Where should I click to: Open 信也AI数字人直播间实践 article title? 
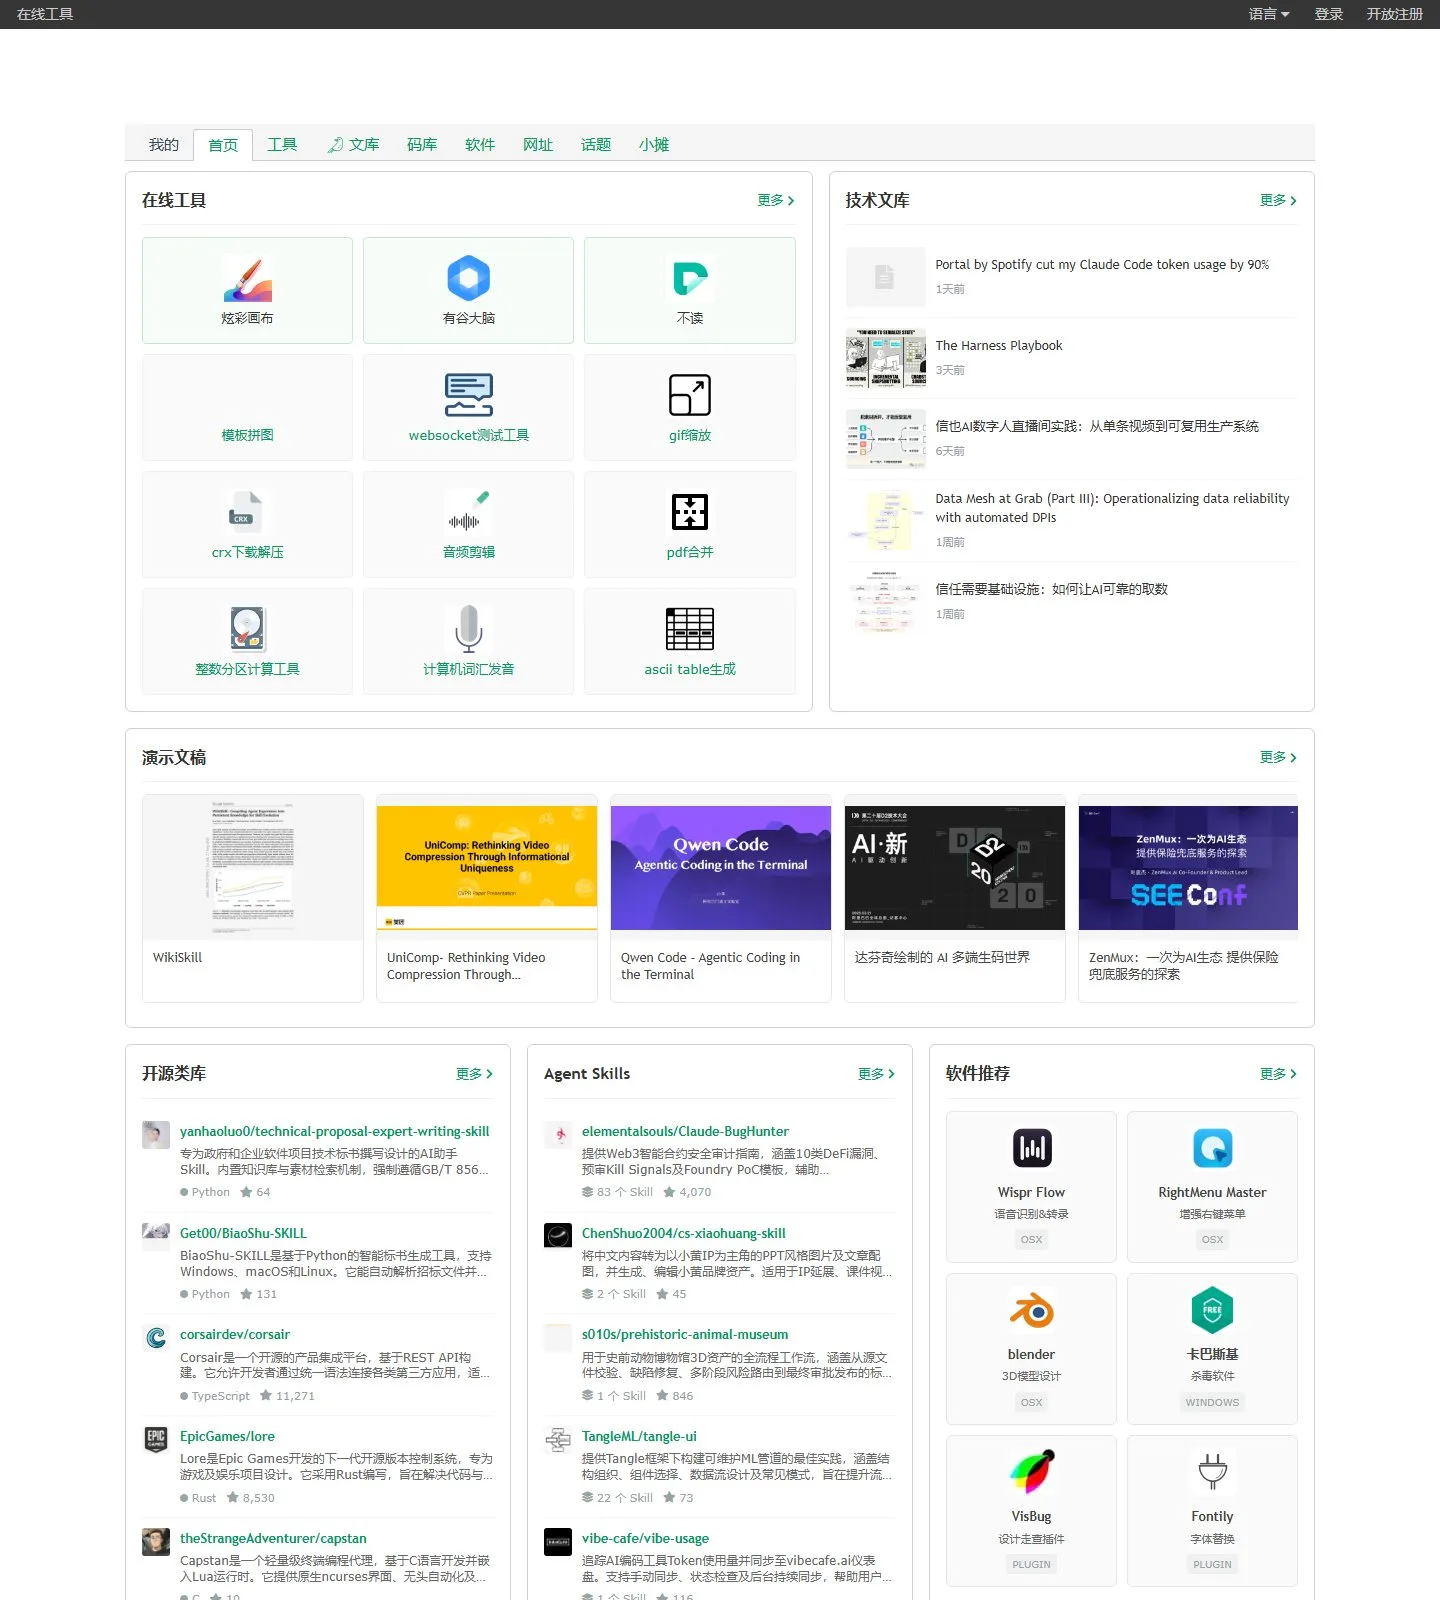click(x=1097, y=427)
